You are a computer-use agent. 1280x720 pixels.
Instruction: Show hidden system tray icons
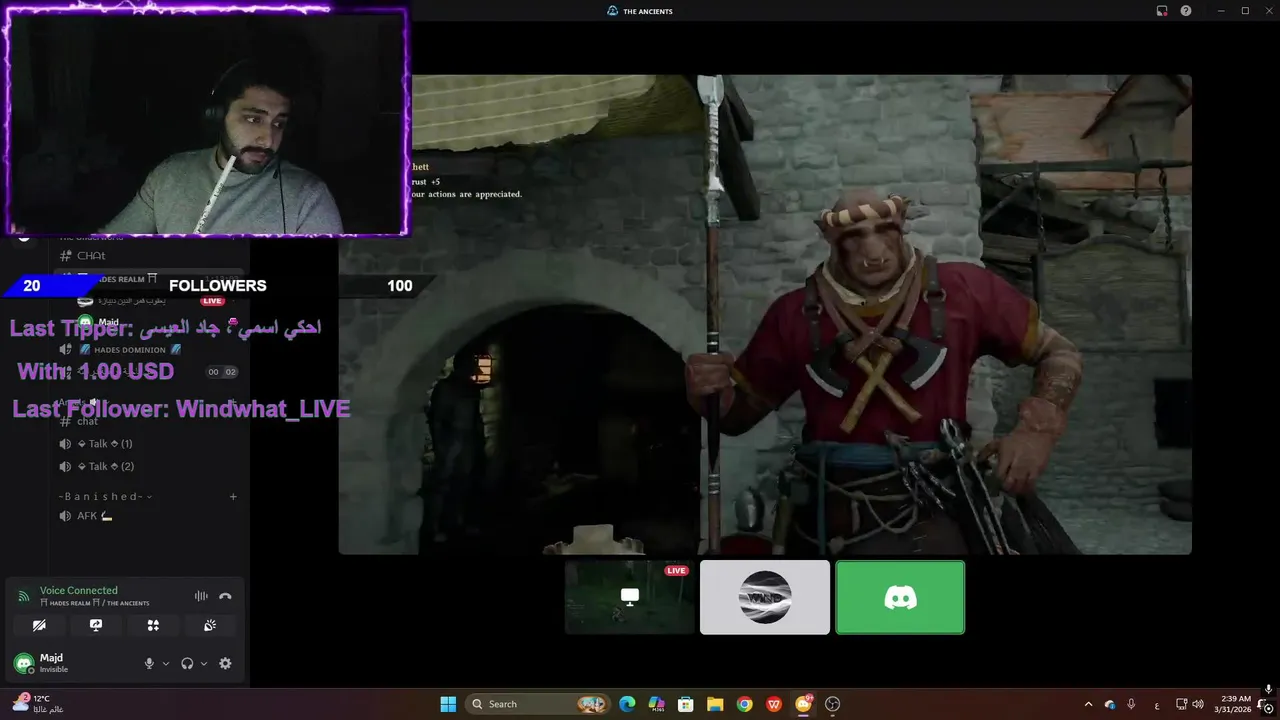tap(1088, 704)
